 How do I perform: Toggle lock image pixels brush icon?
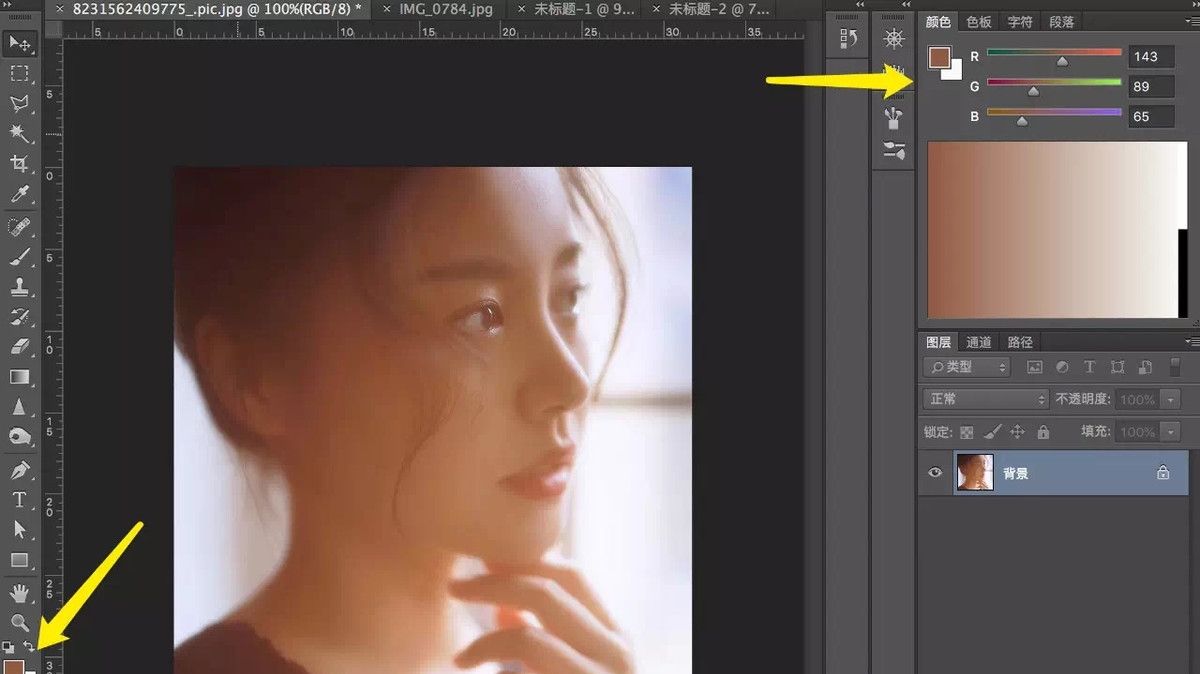coord(992,432)
